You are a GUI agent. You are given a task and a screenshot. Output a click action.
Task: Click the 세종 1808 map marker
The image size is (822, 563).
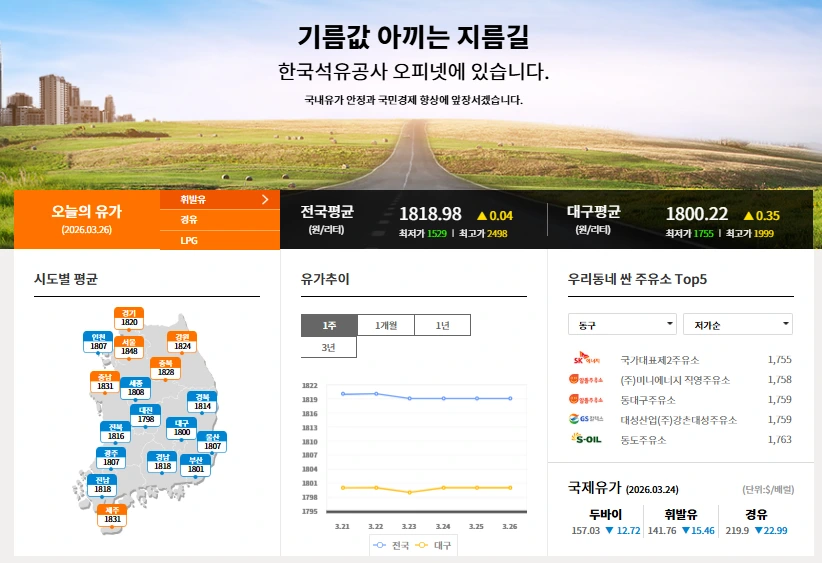tap(136, 388)
